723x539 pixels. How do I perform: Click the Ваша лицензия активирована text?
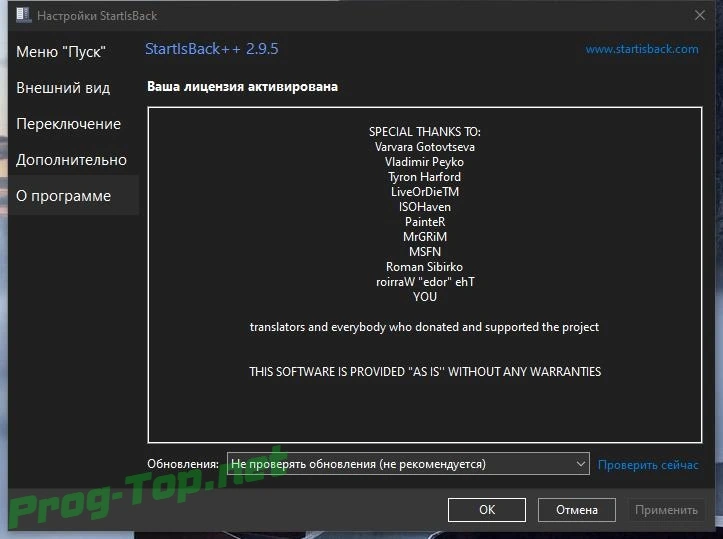click(243, 87)
